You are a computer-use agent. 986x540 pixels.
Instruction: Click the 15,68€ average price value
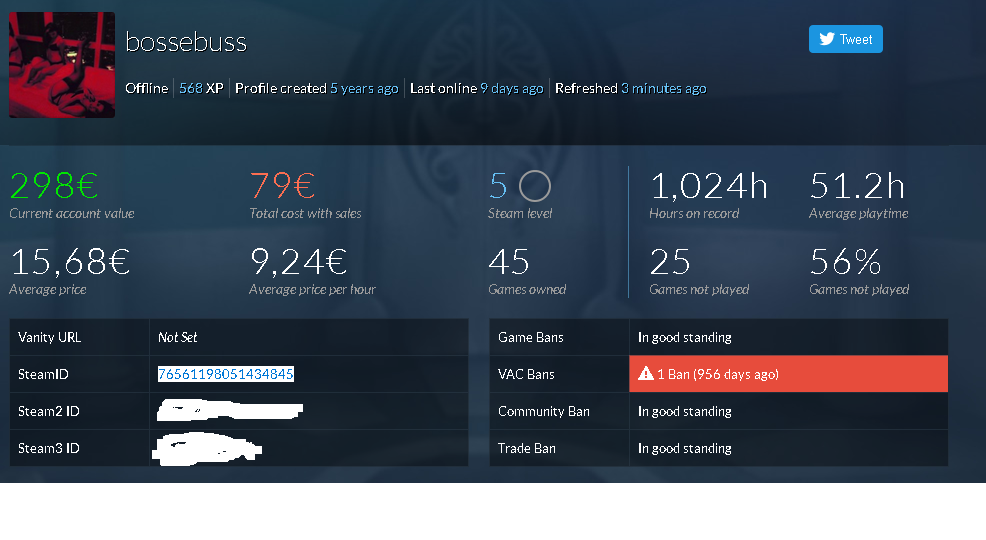[x=70, y=262]
